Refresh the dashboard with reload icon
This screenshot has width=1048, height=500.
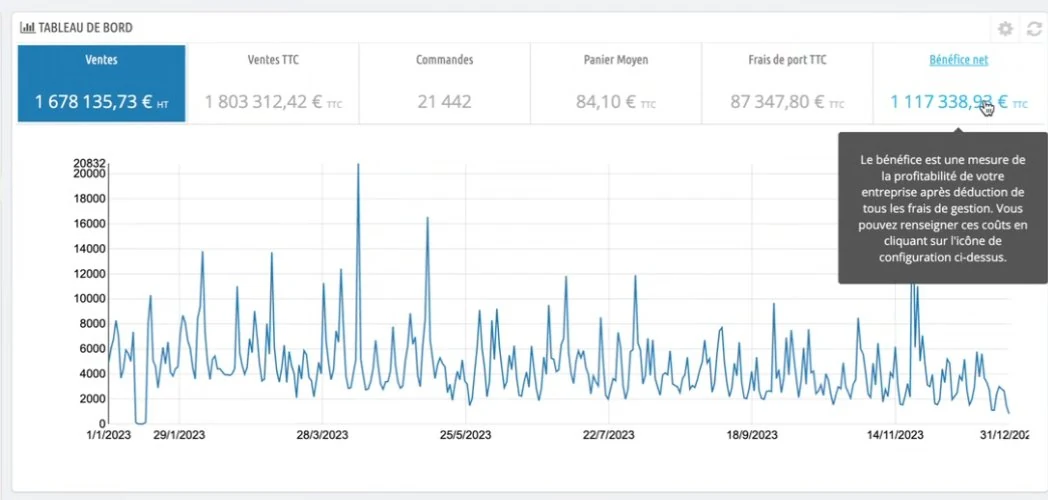tap(1034, 29)
